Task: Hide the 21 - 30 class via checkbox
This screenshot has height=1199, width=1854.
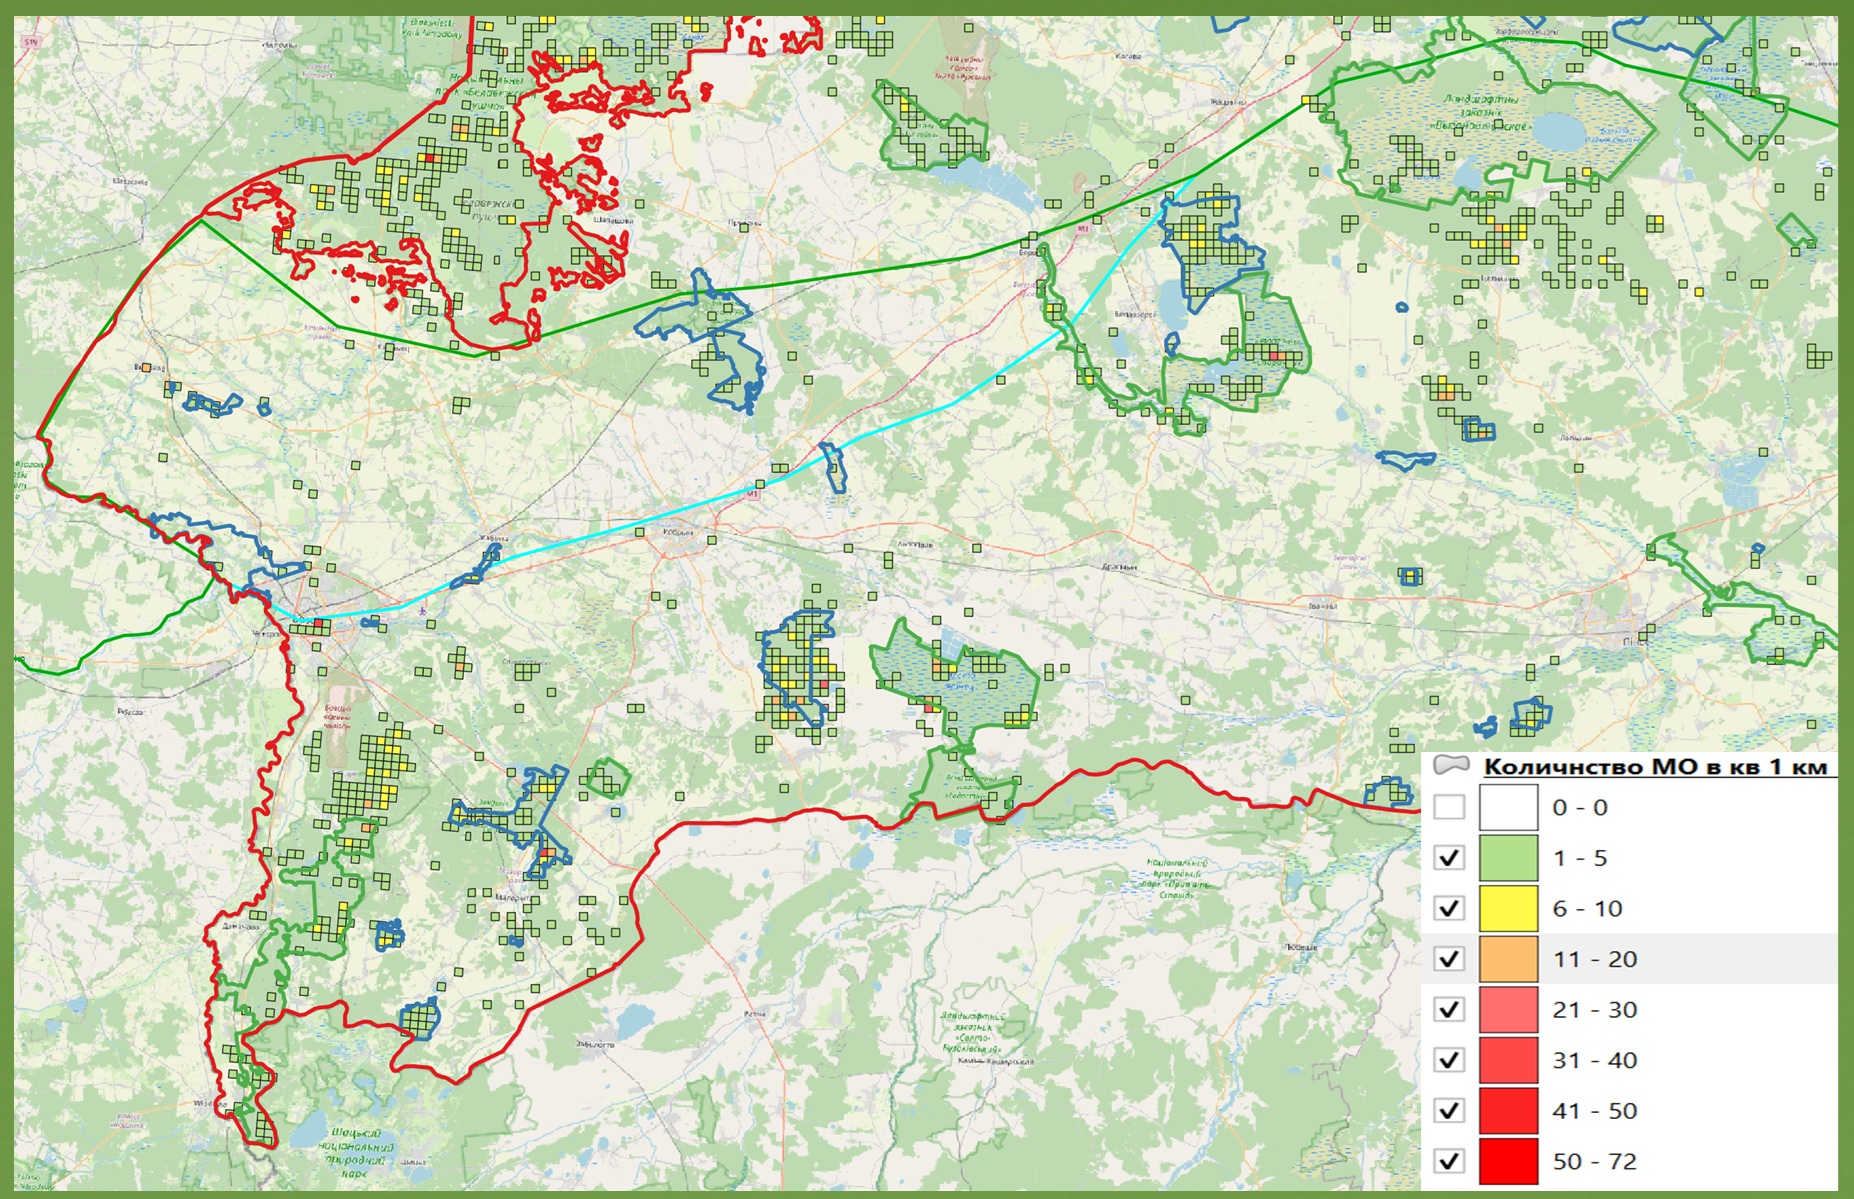Action: point(1449,1010)
